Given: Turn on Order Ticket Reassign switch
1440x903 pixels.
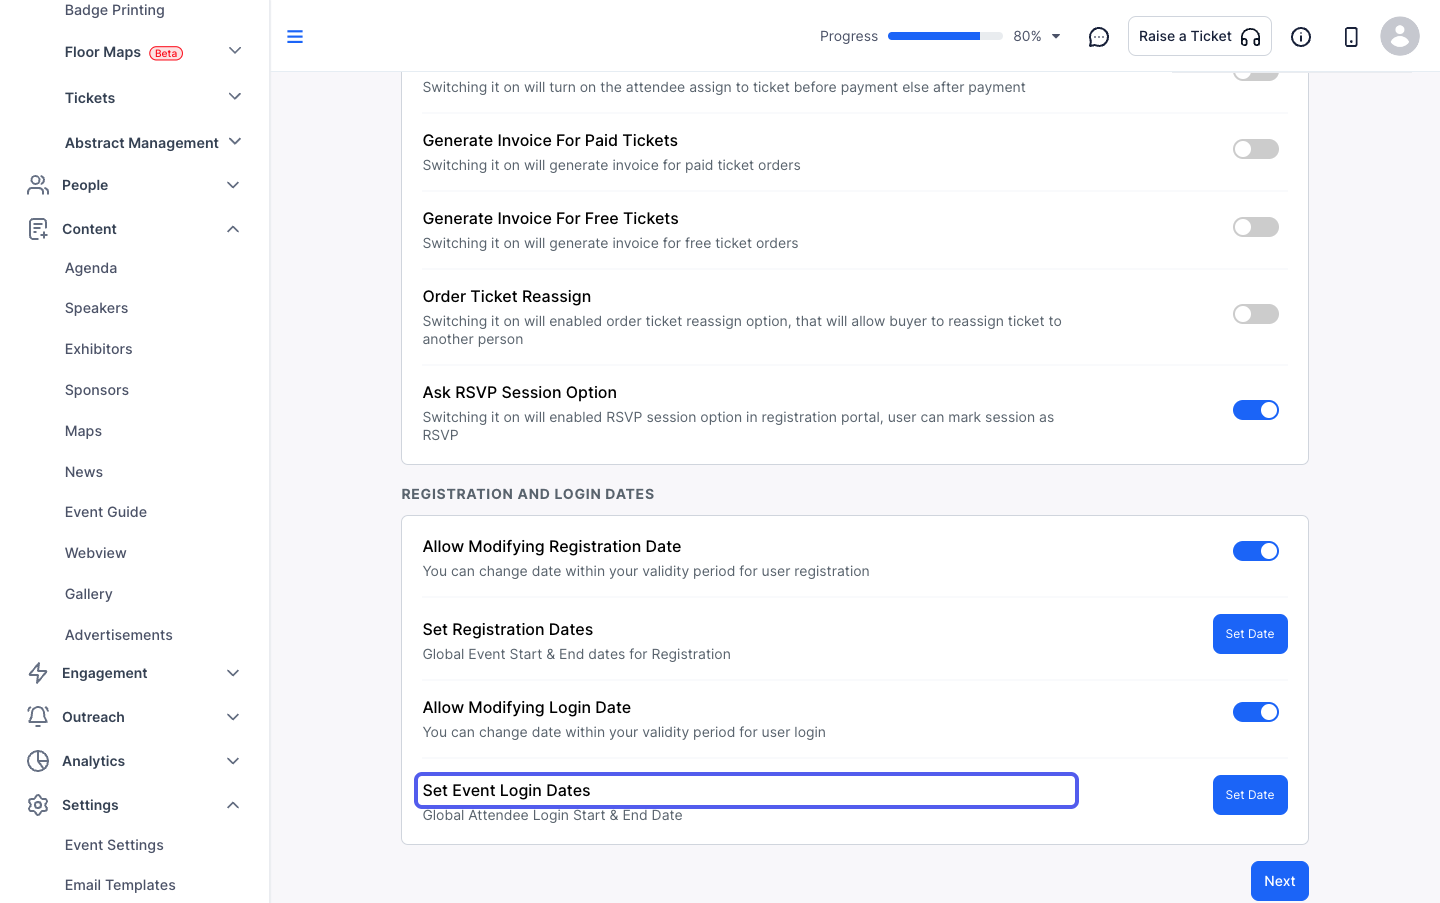Looking at the screenshot, I should (x=1256, y=314).
